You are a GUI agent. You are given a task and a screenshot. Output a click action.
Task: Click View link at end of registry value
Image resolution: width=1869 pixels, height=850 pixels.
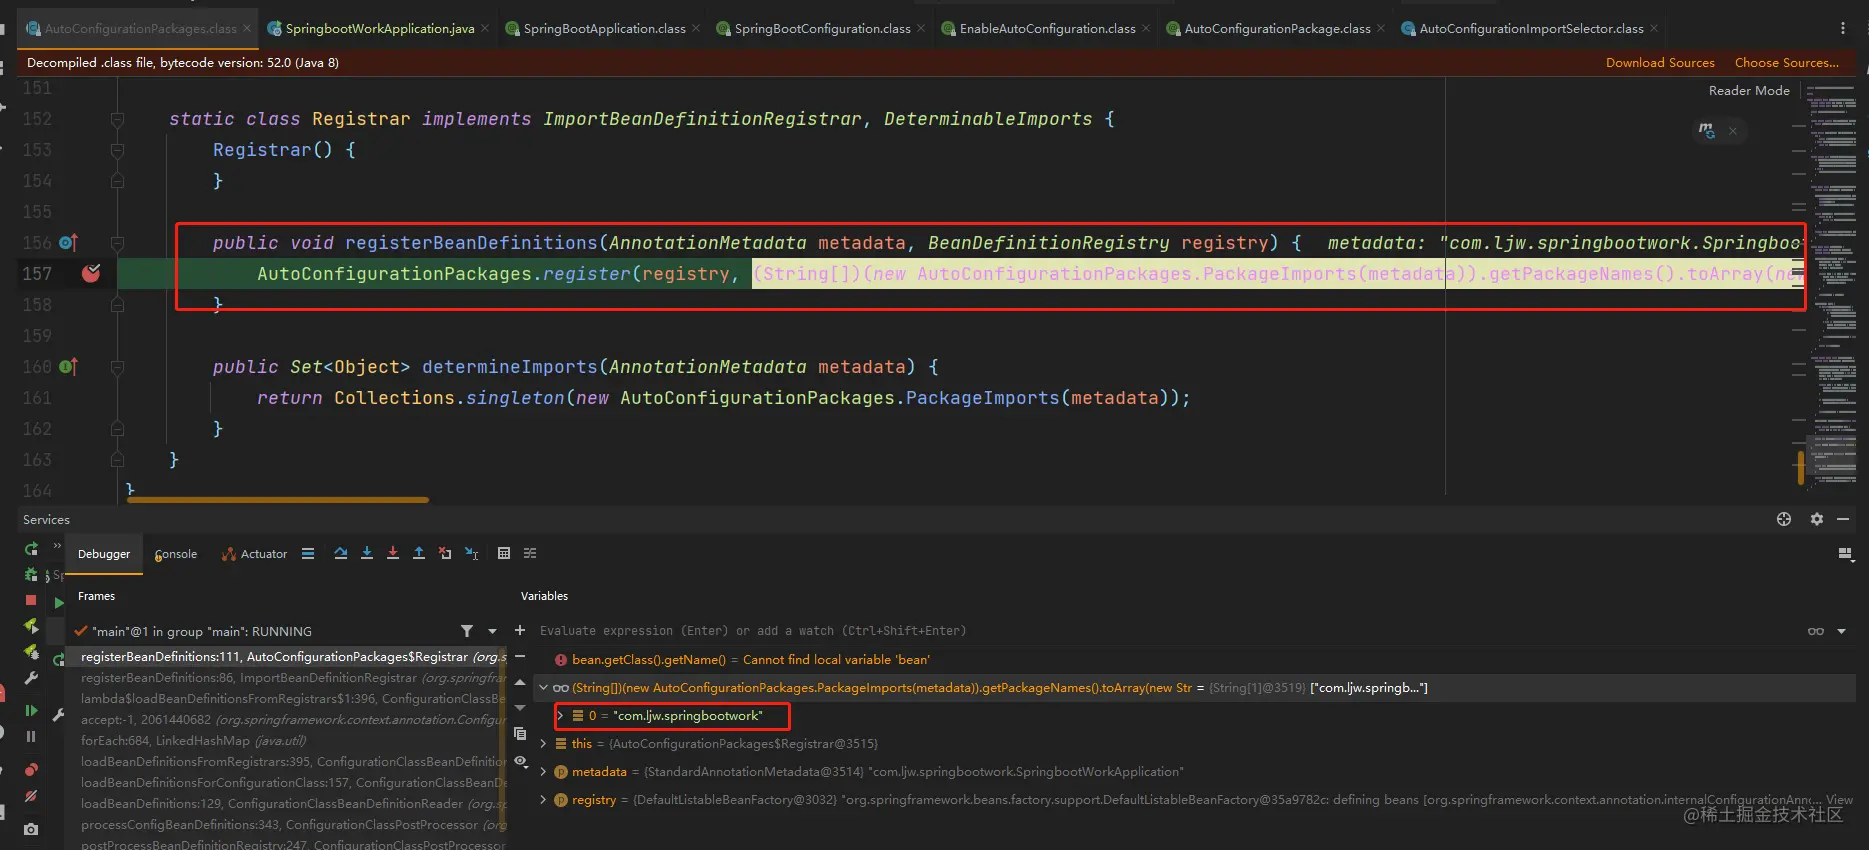click(x=1839, y=800)
